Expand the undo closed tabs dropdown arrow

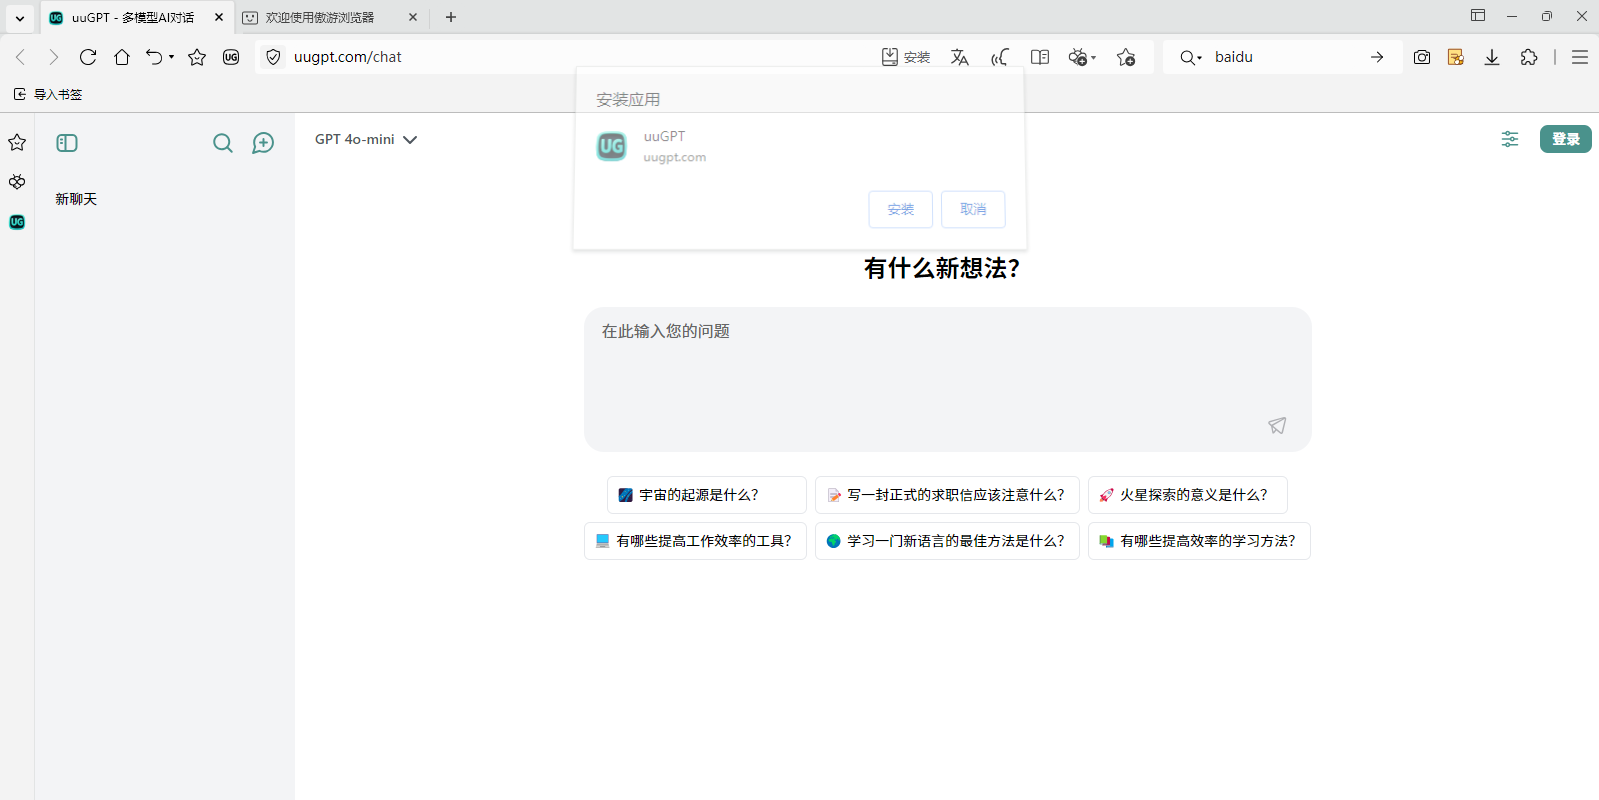[x=172, y=57]
